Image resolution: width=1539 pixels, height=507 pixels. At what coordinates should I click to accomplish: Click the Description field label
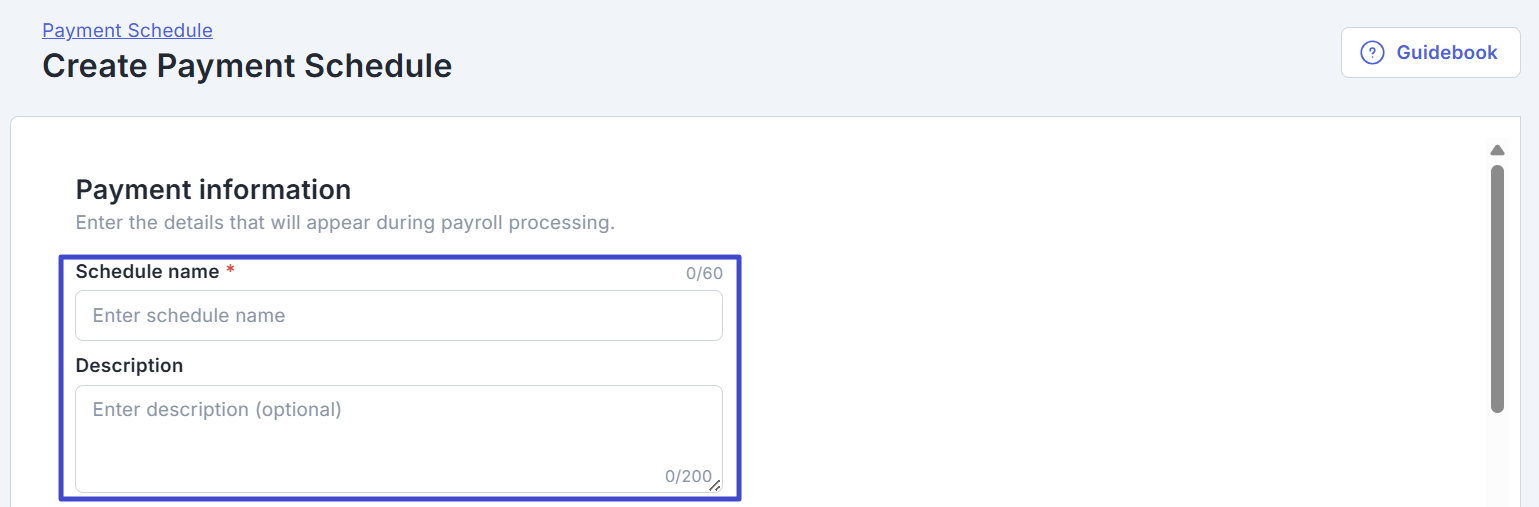[x=129, y=365]
